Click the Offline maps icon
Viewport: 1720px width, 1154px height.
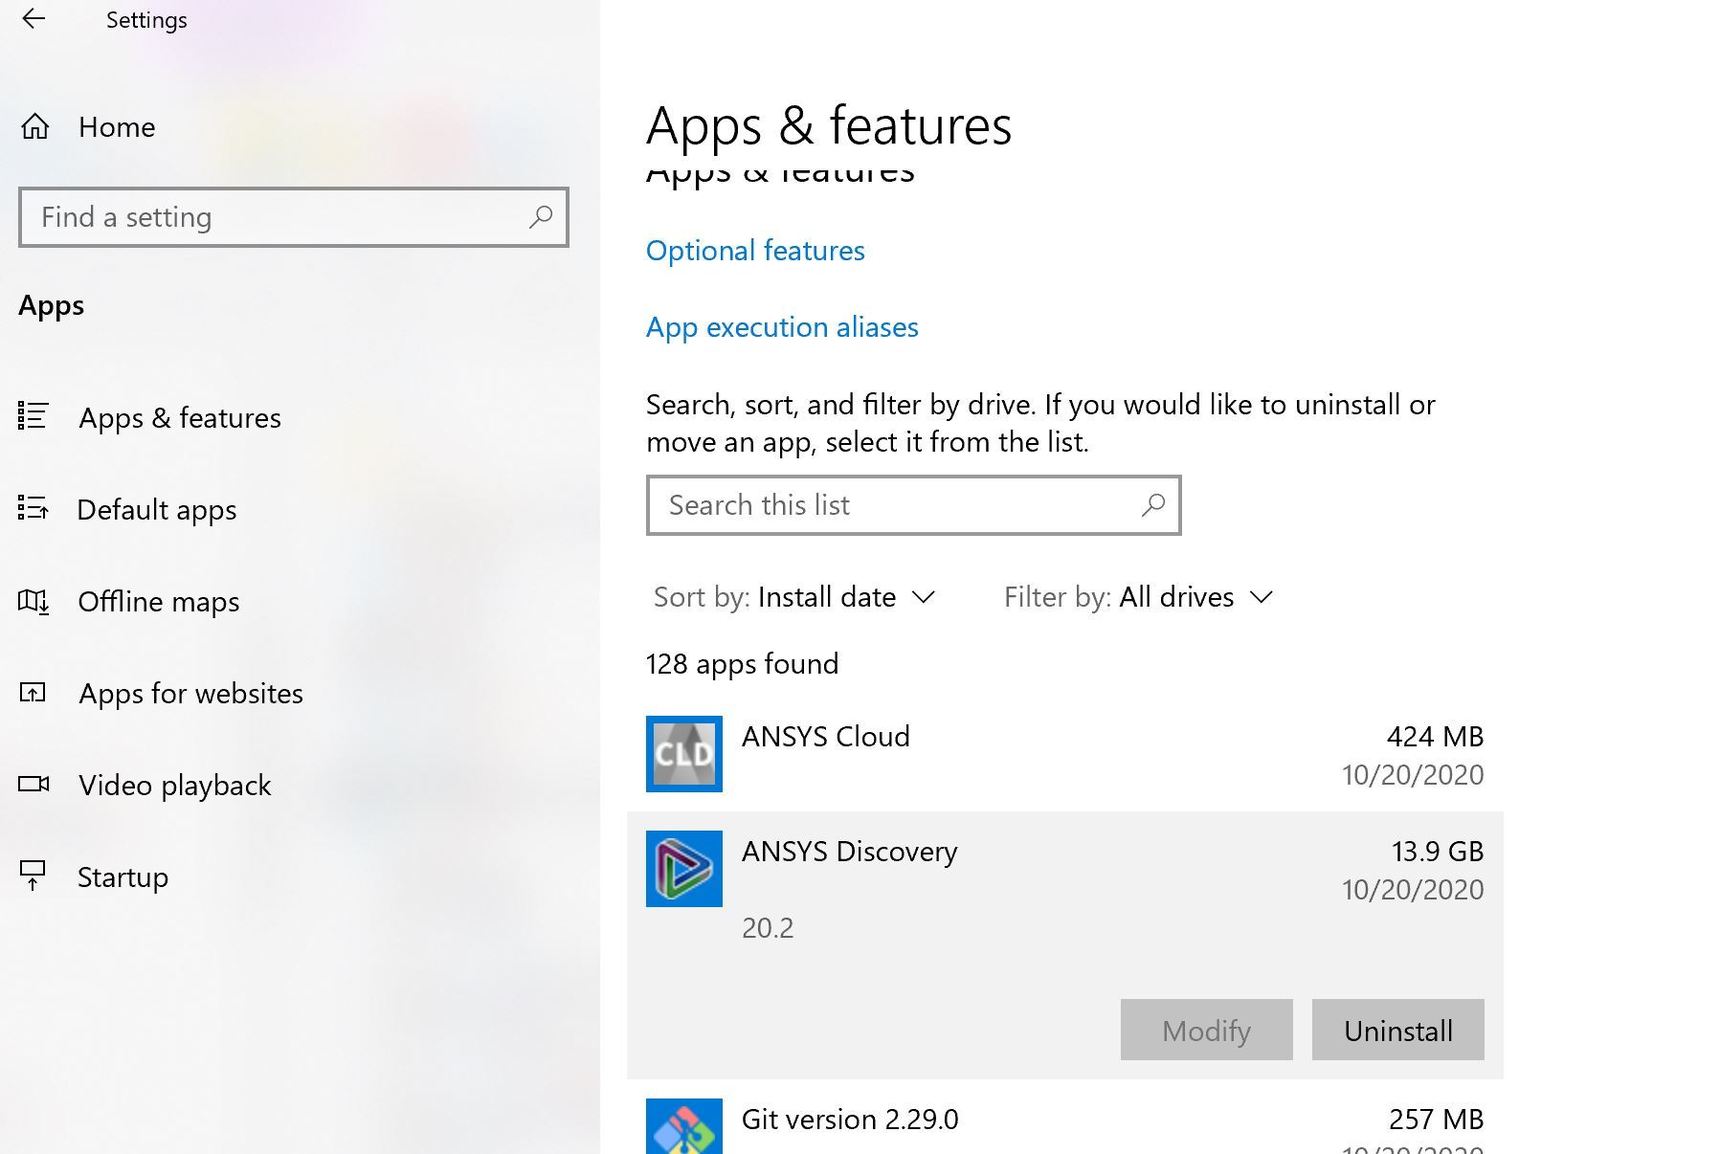pos(33,602)
